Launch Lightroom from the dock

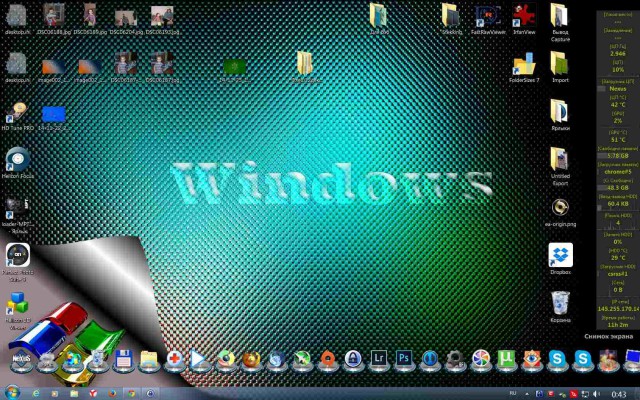click(379, 357)
